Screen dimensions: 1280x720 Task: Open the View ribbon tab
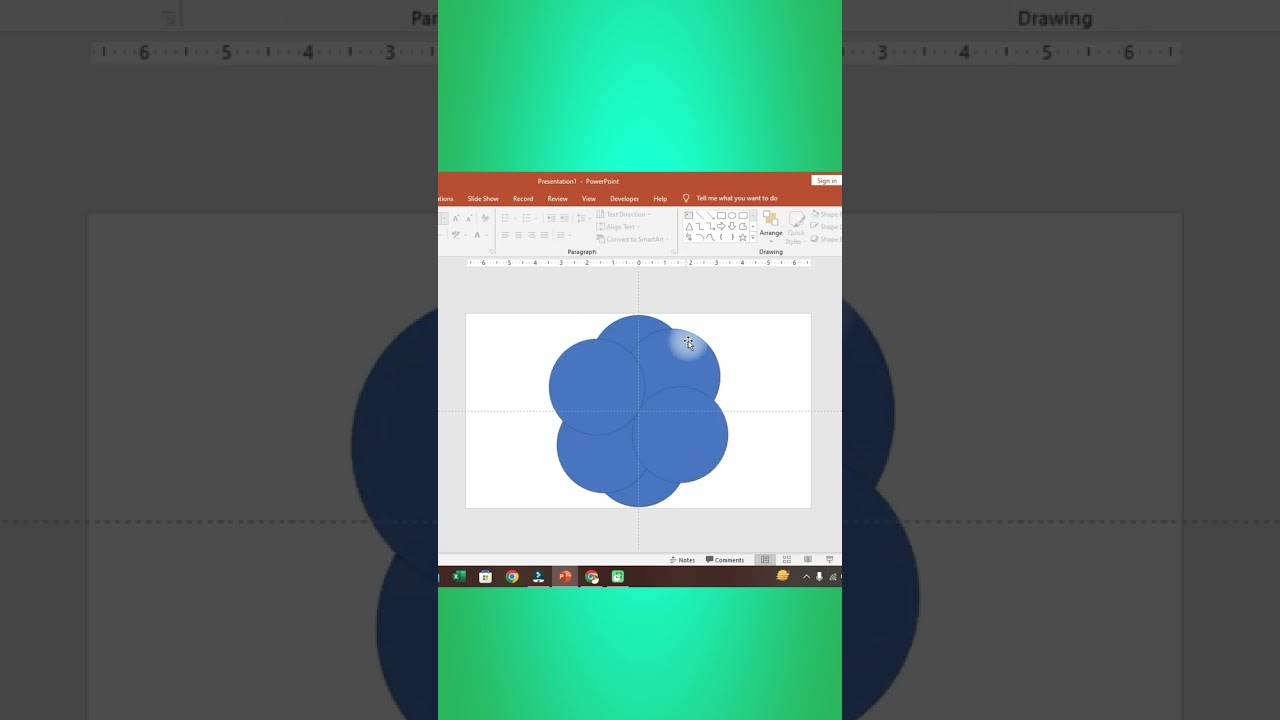click(589, 198)
